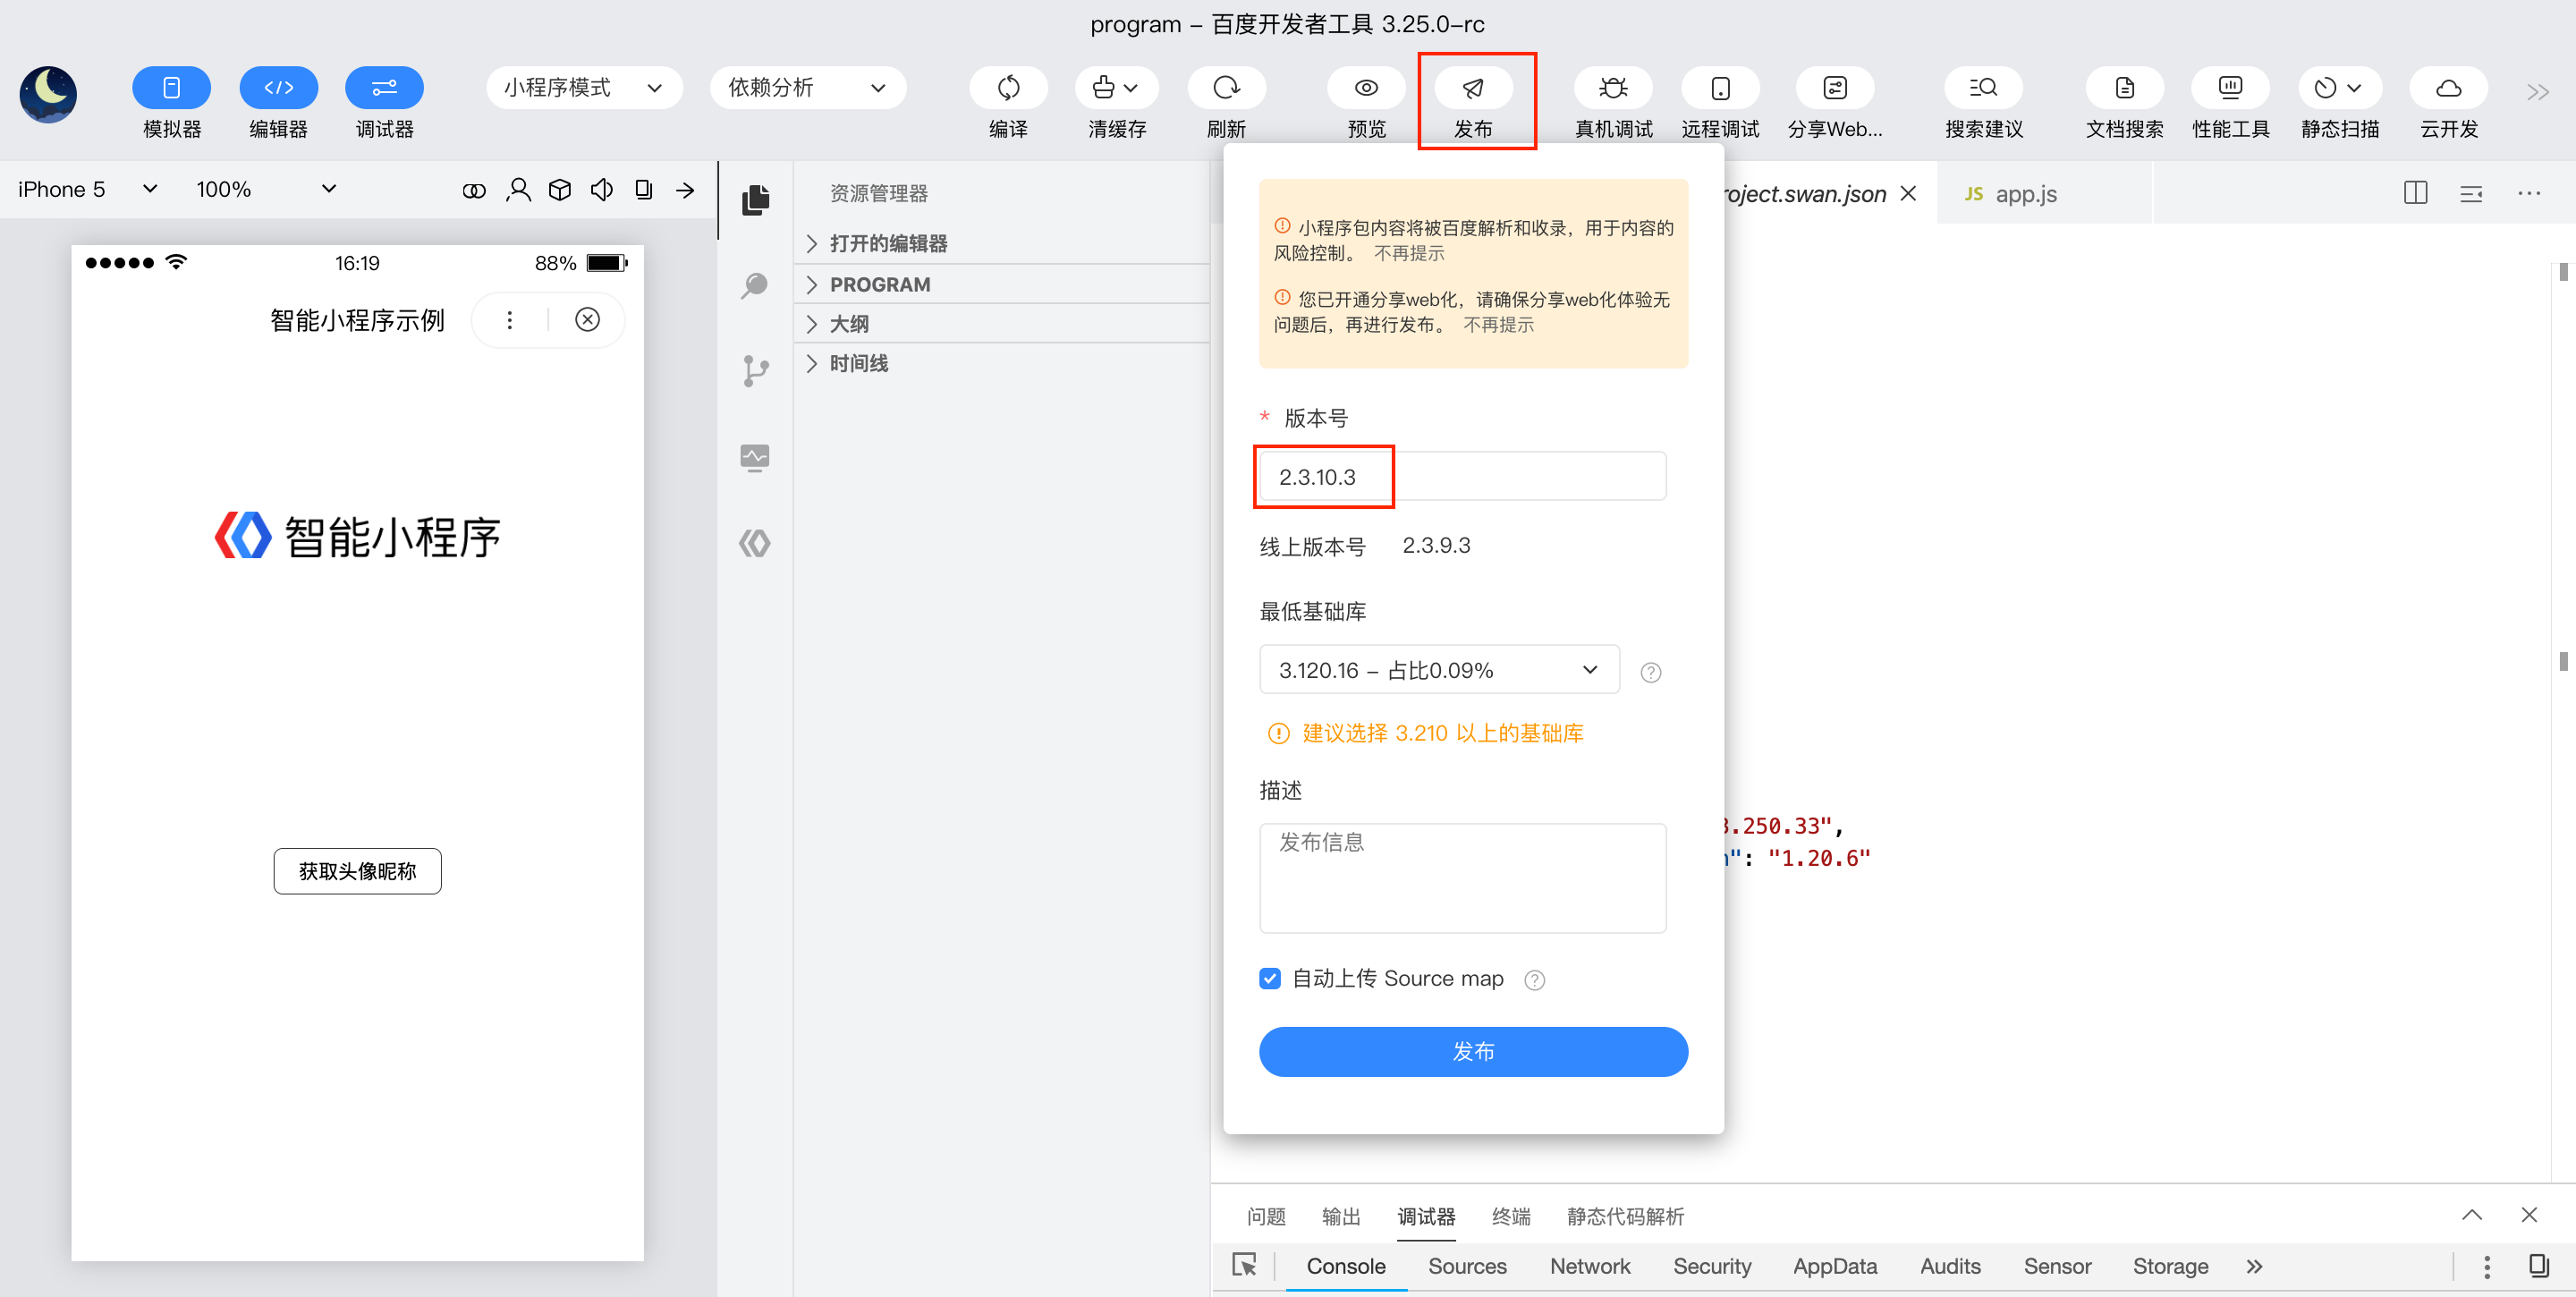The width and height of the screenshot is (2576, 1297).
Task: Click the 编译 compile icon
Action: click(x=1008, y=88)
